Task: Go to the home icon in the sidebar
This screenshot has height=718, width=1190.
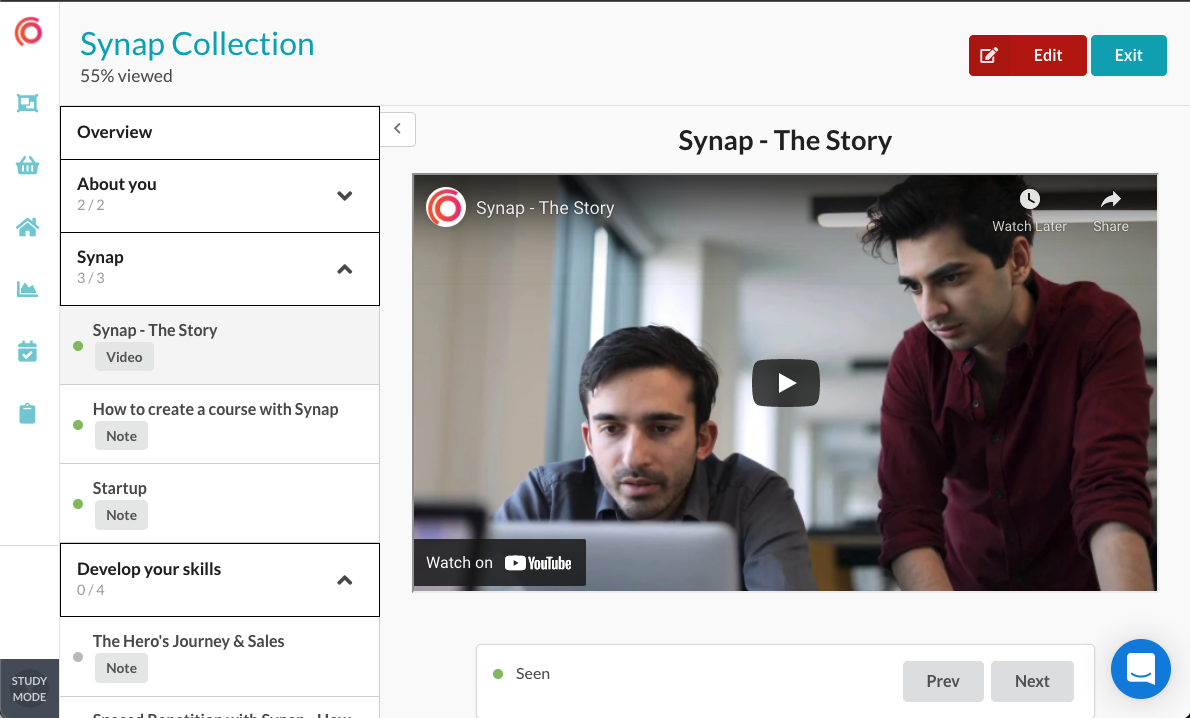Action: [x=27, y=227]
